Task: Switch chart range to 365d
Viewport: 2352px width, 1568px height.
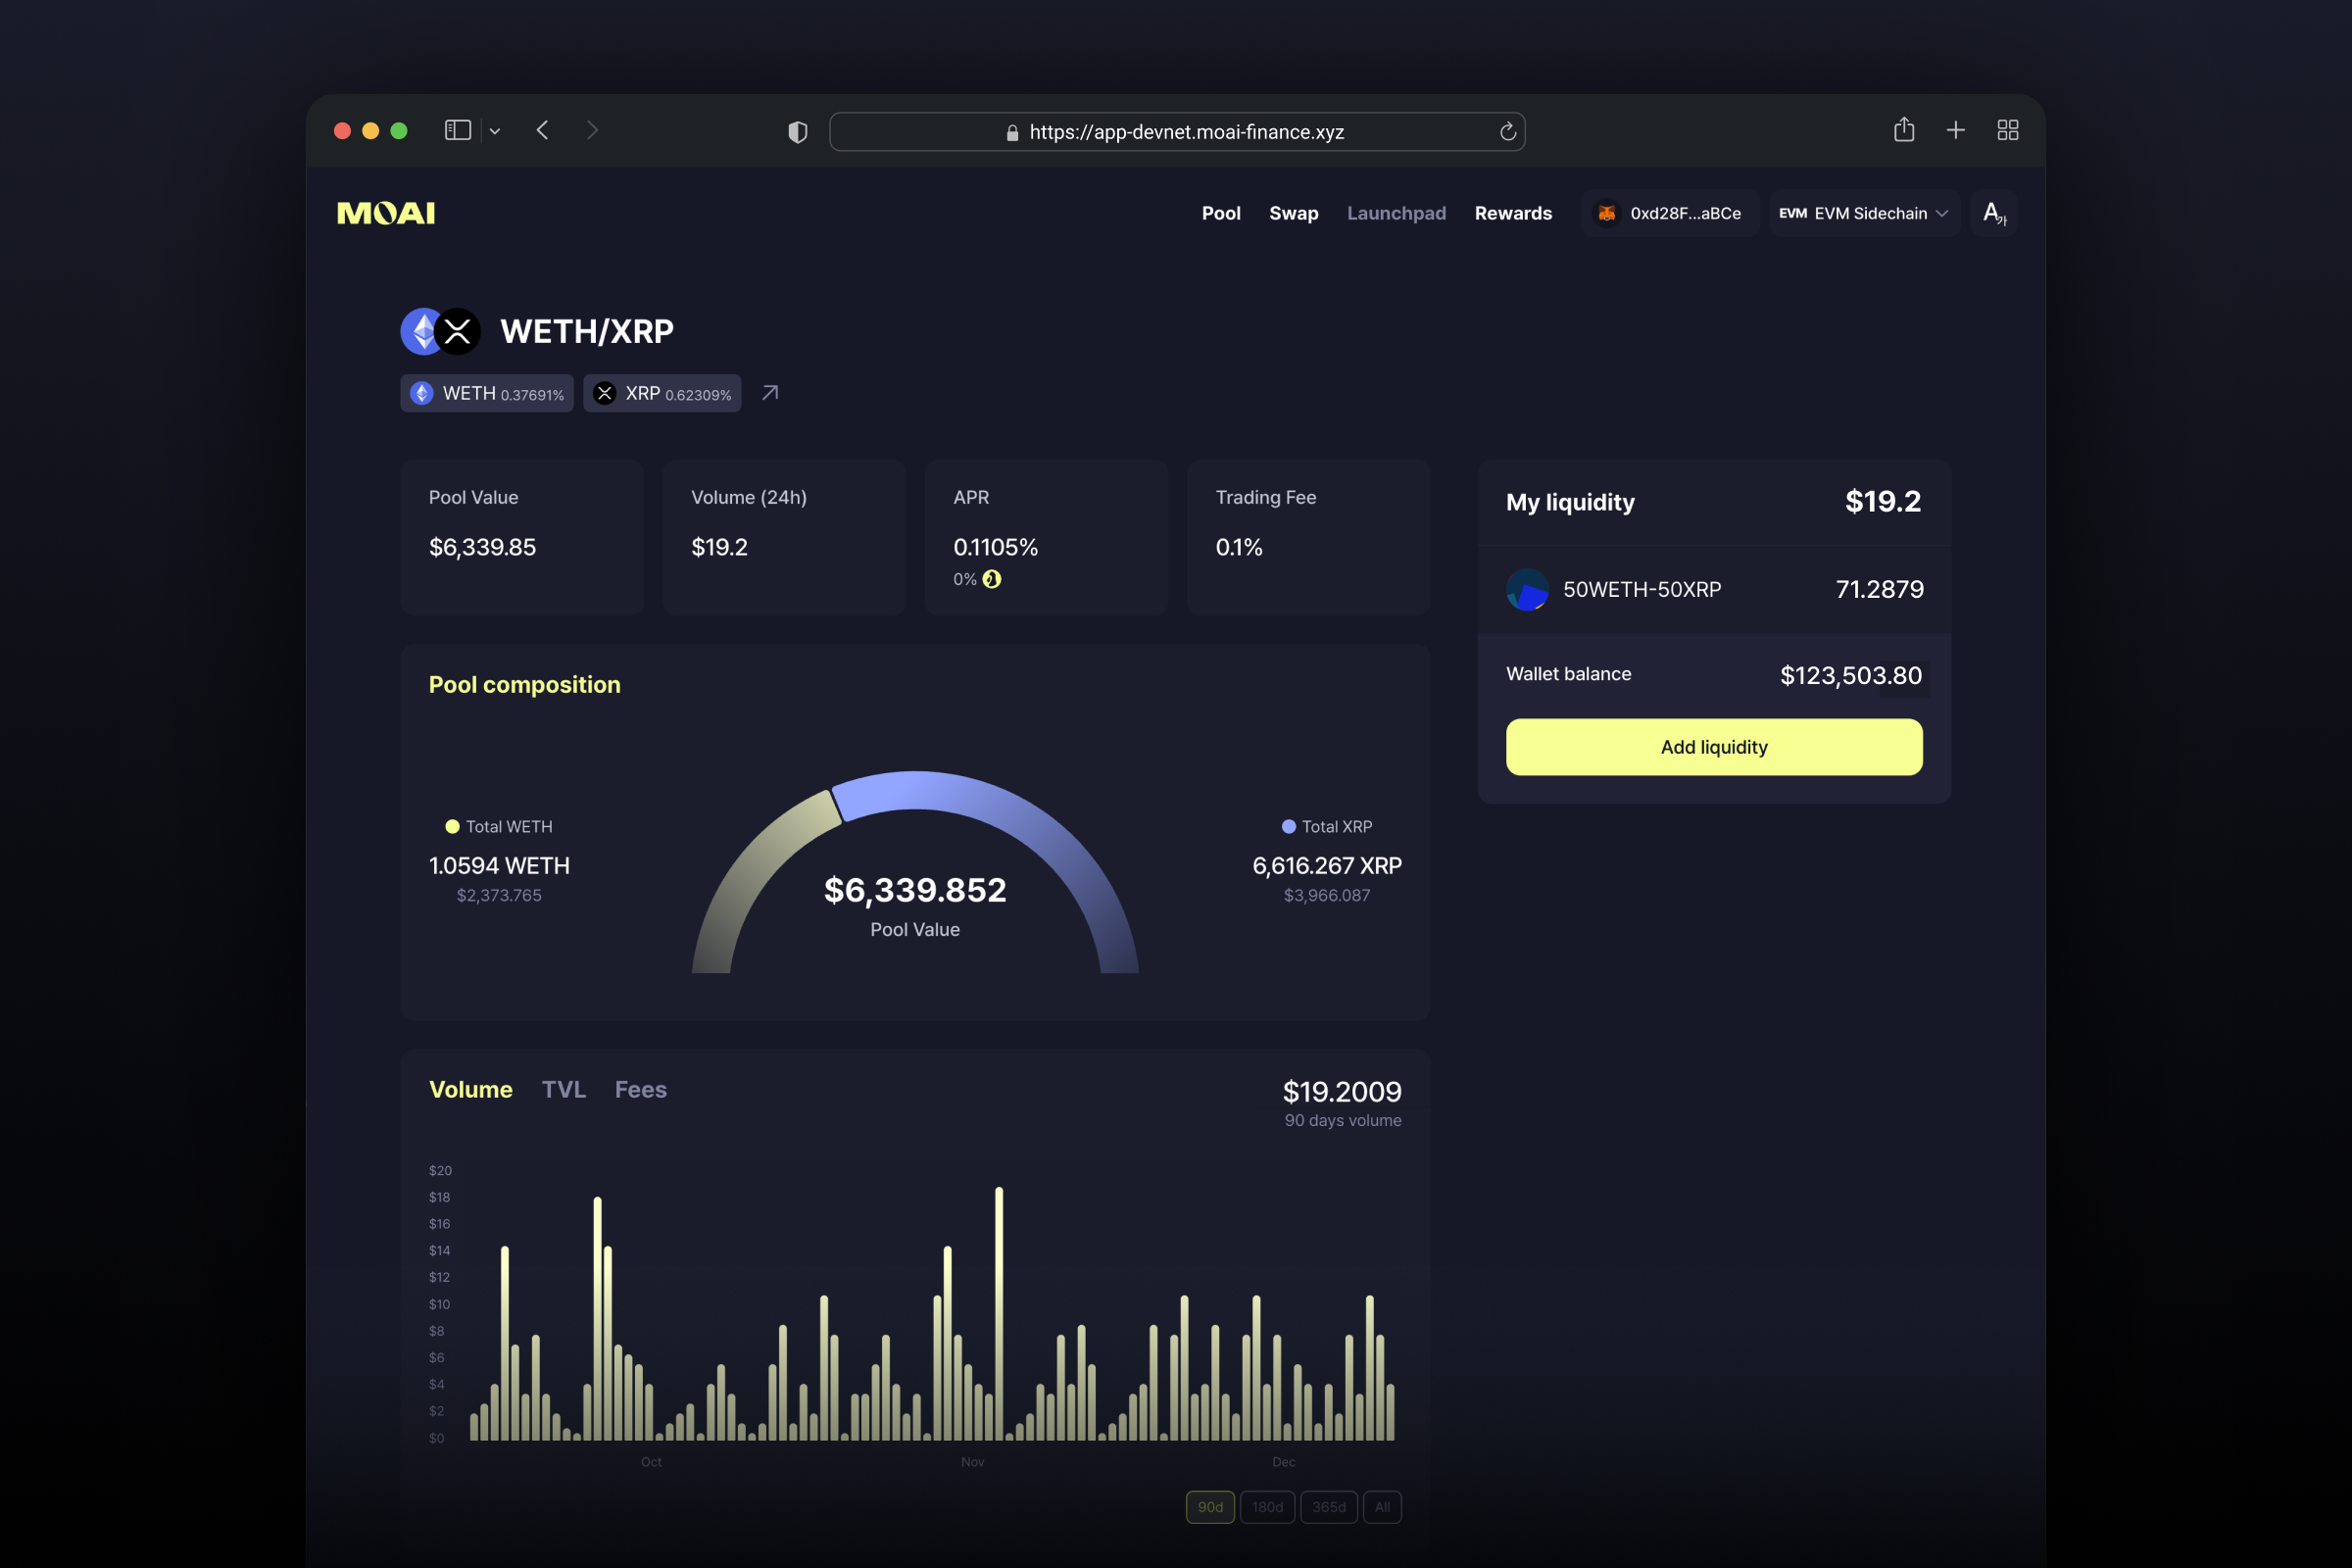Action: click(1328, 1507)
